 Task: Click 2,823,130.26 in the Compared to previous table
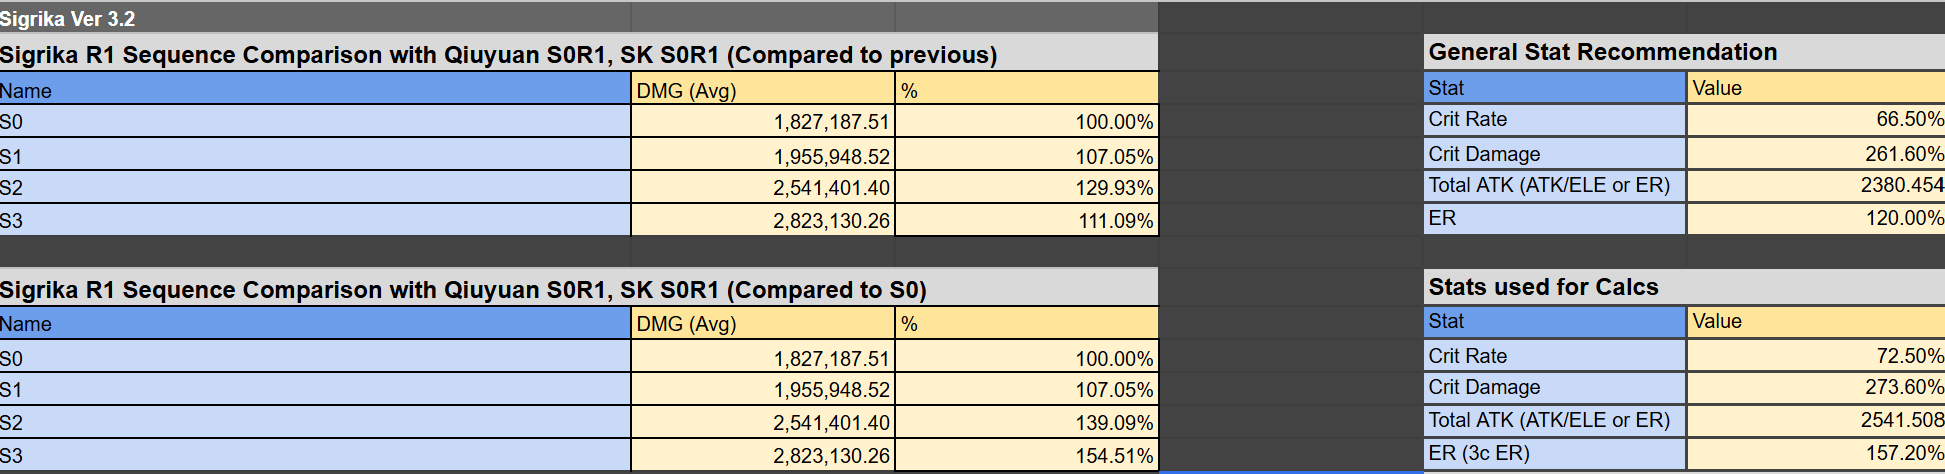click(x=763, y=220)
